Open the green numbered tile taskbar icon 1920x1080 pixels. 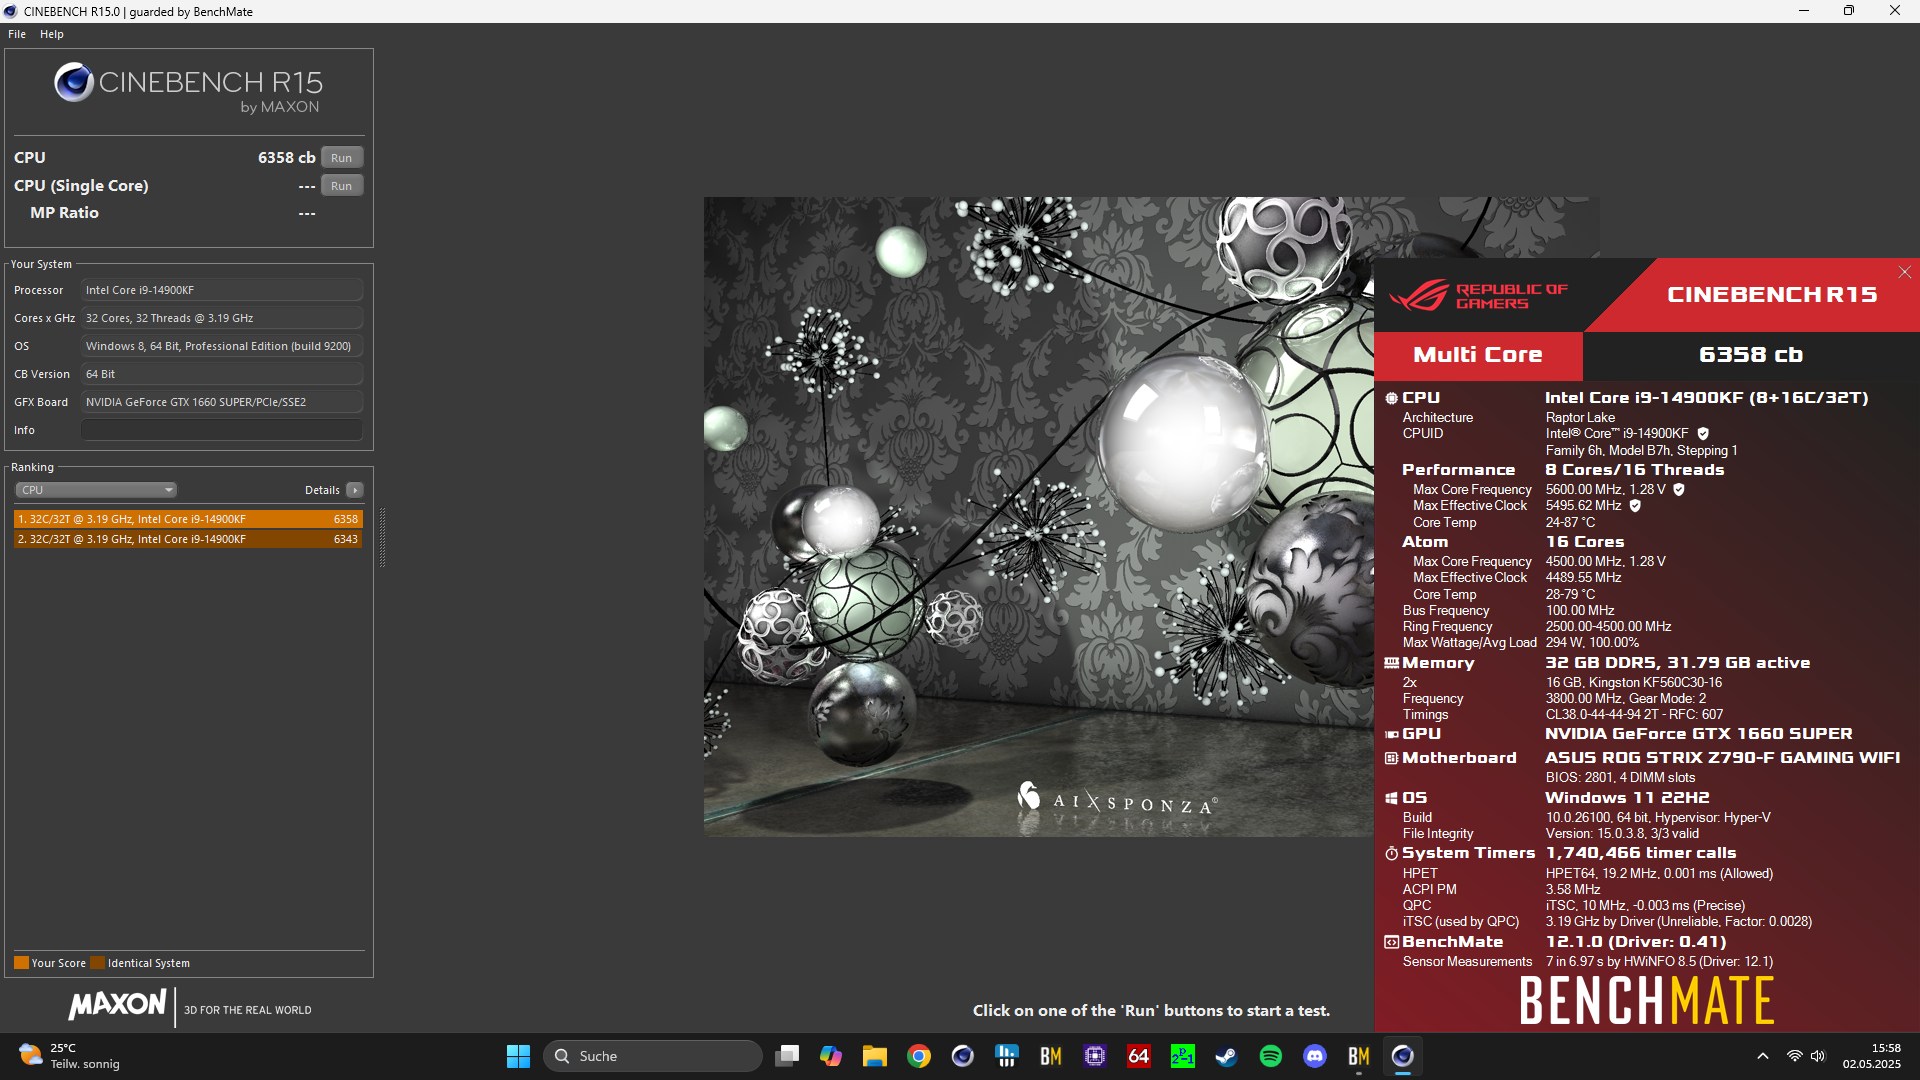tap(1183, 1056)
